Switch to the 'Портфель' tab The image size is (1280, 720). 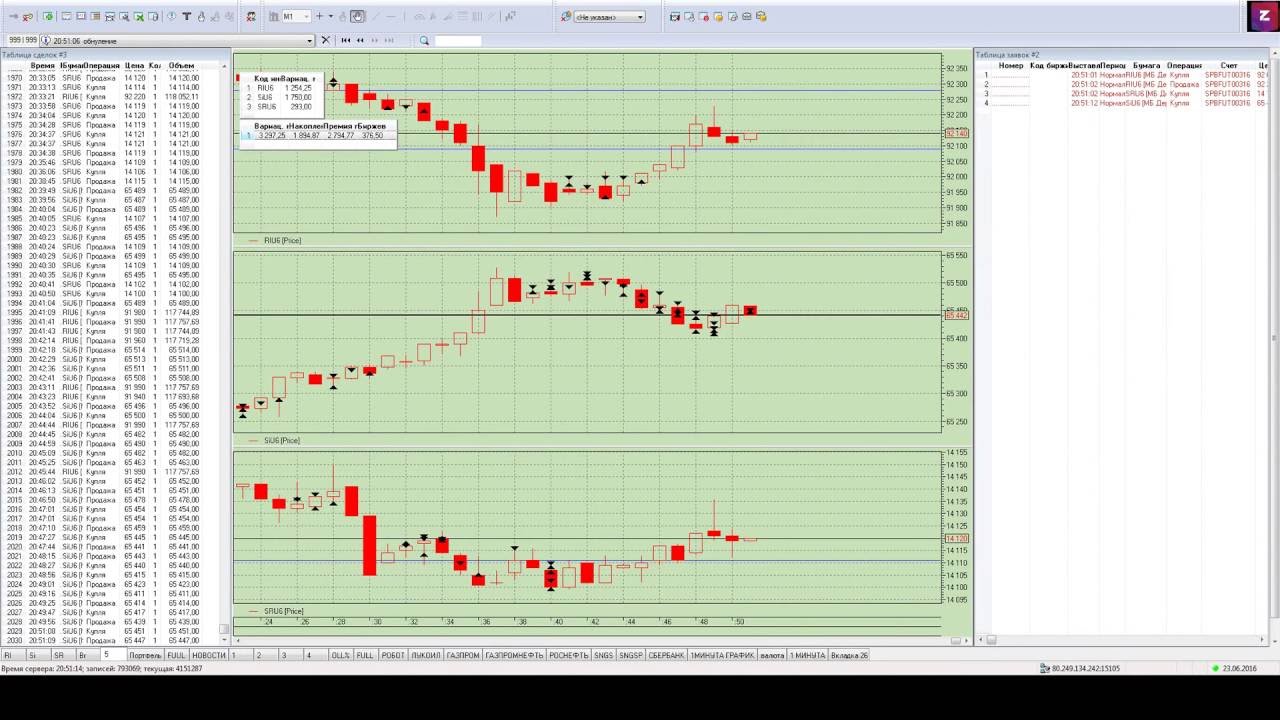click(x=145, y=655)
